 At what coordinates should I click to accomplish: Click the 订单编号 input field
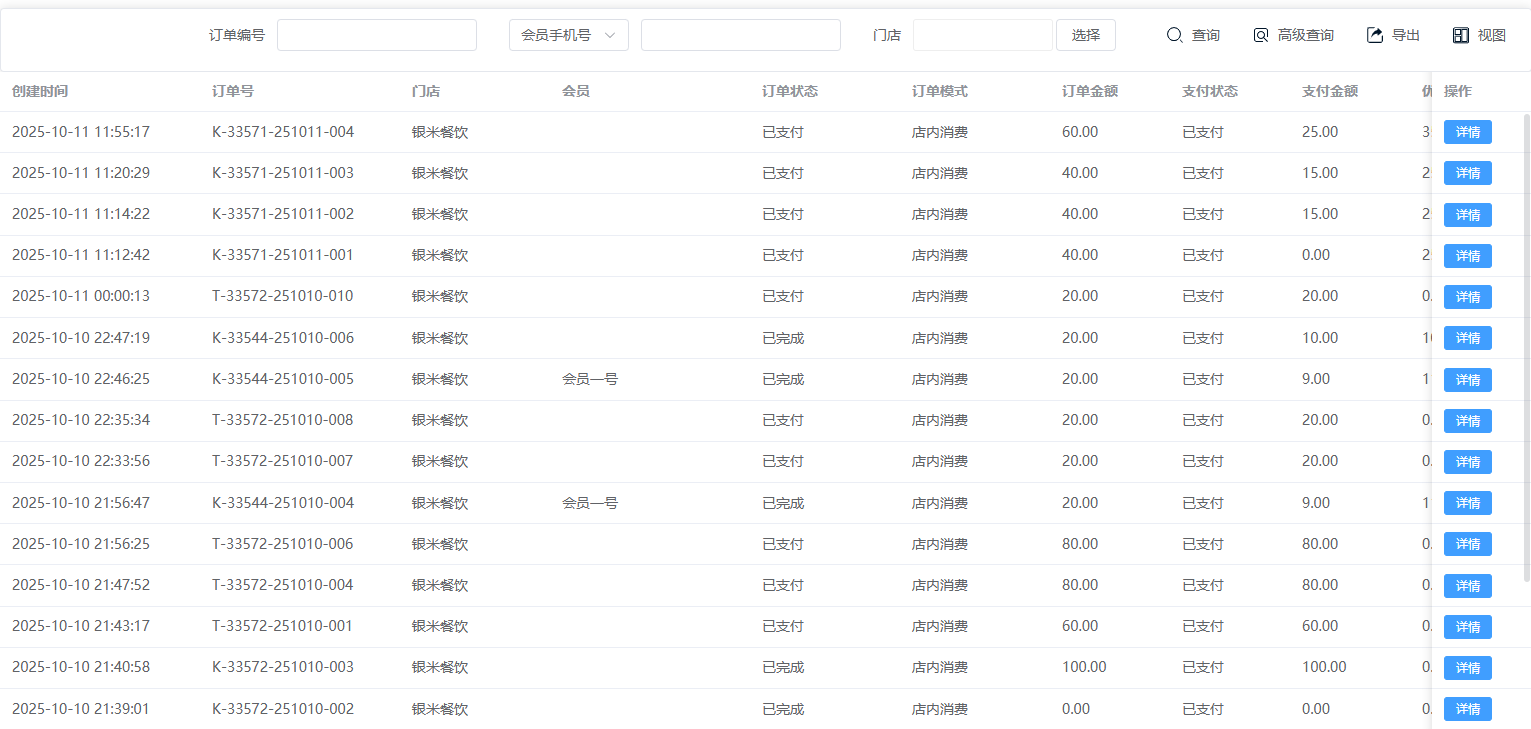377,35
